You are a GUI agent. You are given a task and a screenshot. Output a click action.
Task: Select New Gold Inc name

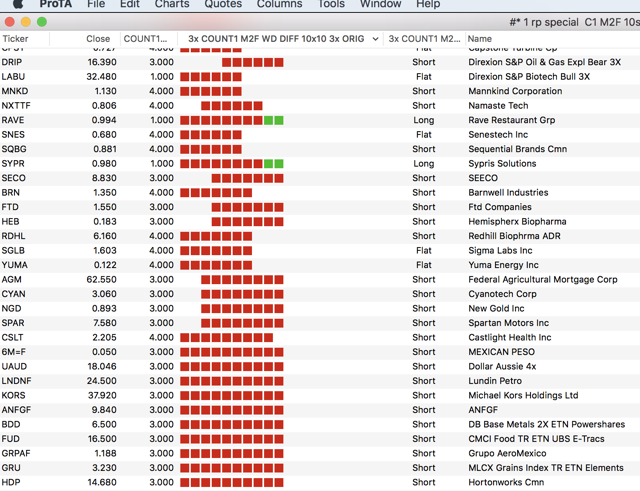tap(496, 309)
